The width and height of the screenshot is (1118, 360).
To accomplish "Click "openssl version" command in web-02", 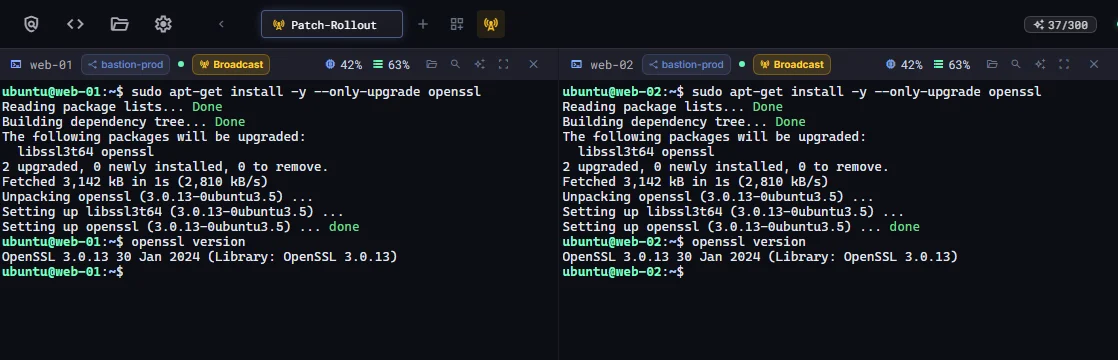I will pos(749,242).
